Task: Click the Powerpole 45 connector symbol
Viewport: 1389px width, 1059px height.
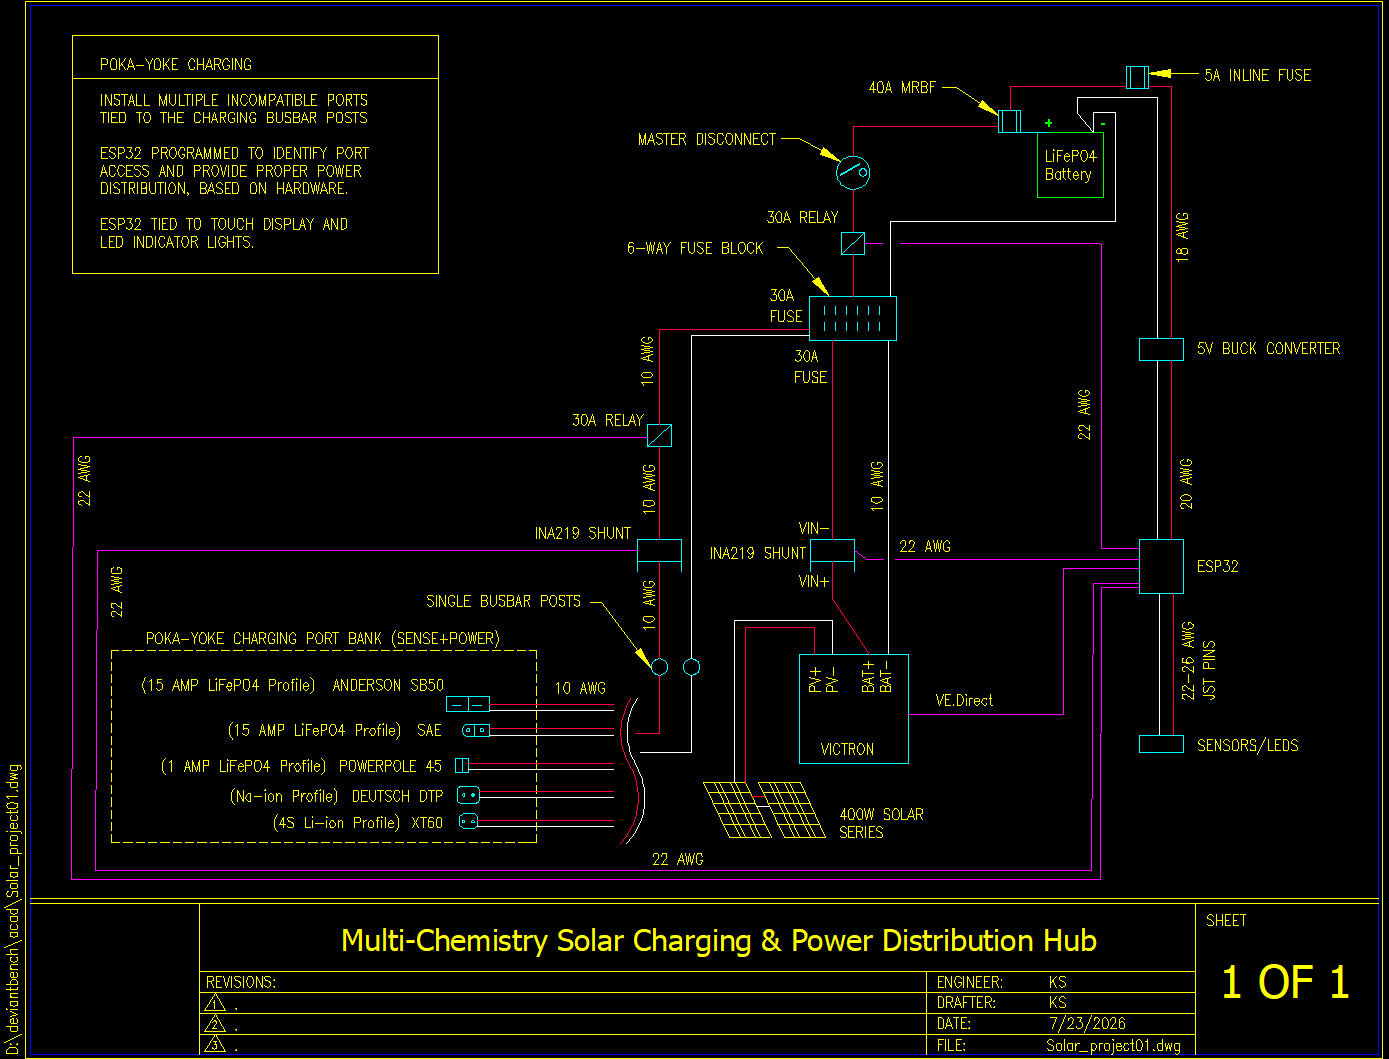Action: tap(462, 765)
